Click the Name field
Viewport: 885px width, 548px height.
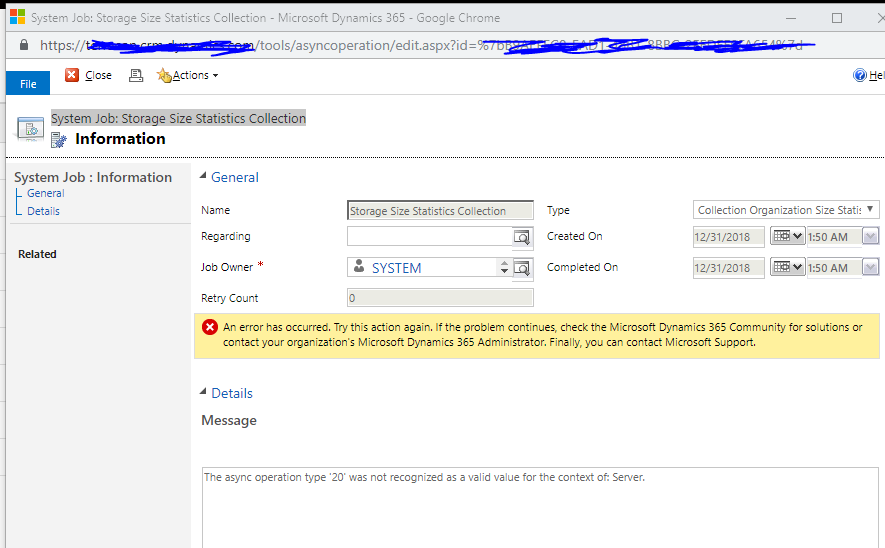click(440, 211)
